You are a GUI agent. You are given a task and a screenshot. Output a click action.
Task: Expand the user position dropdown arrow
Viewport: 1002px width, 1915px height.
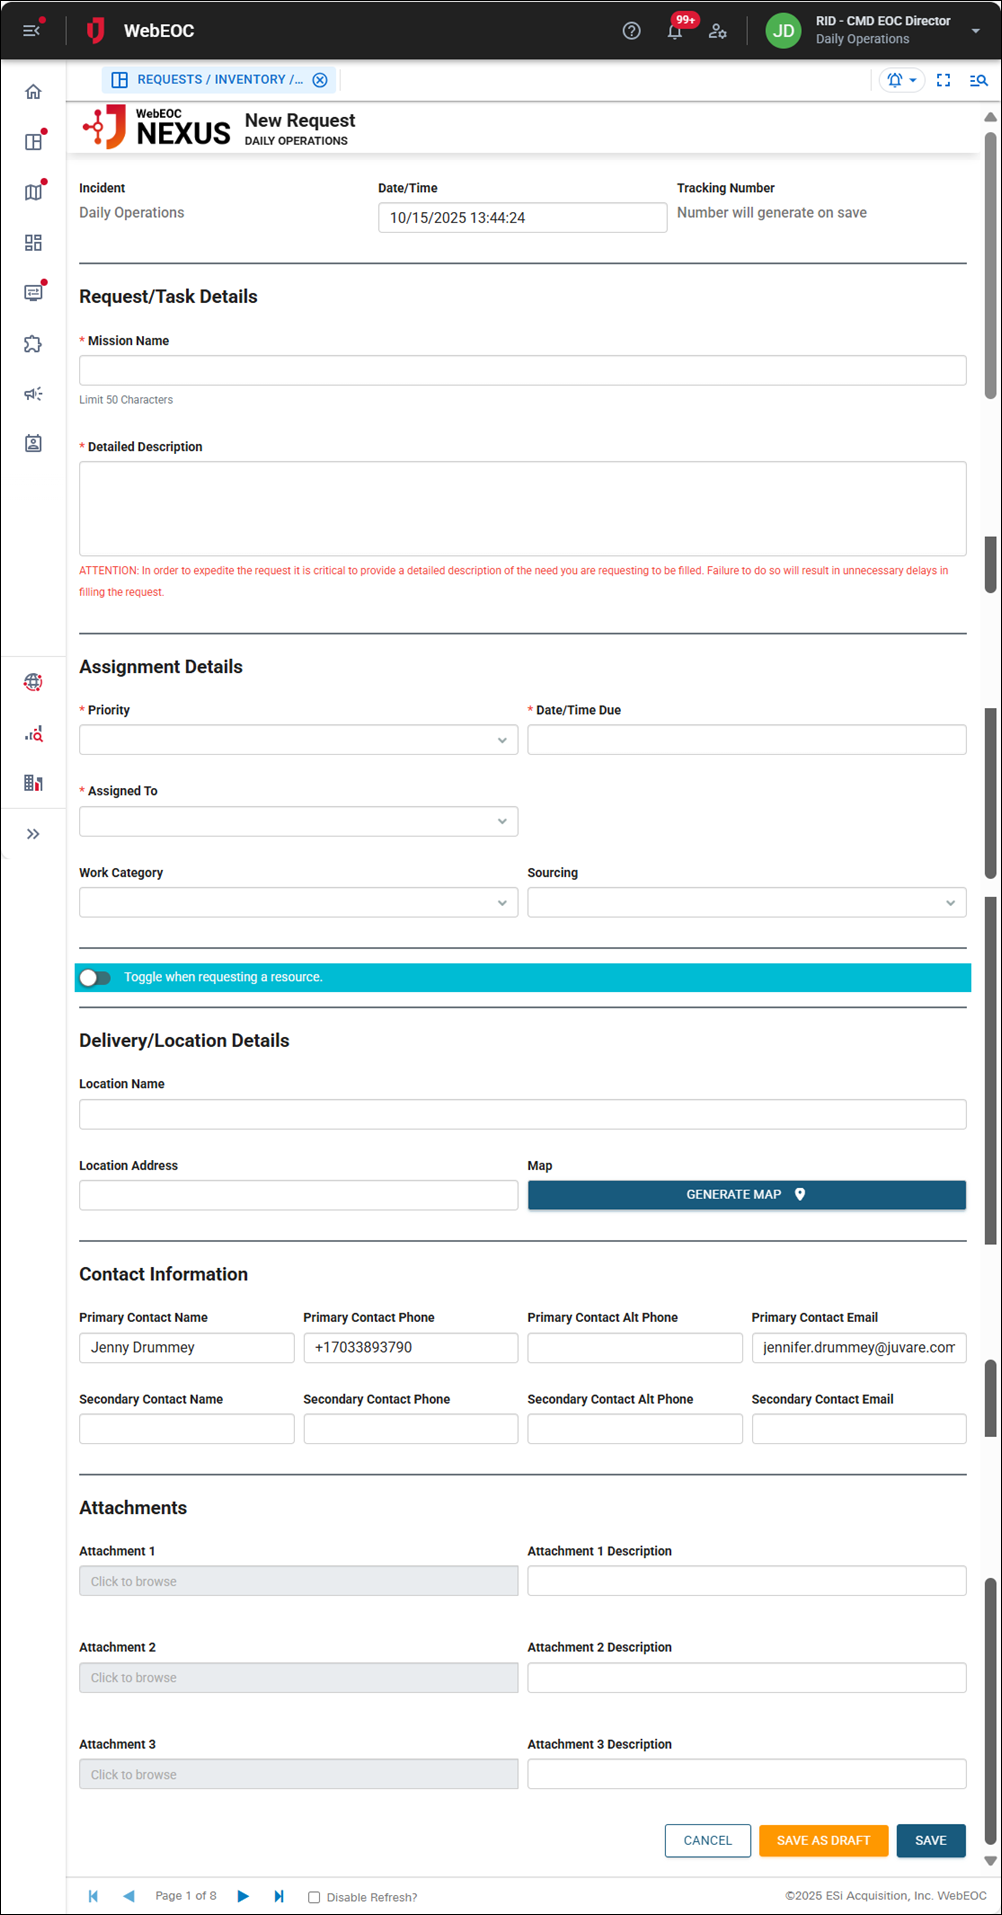[975, 31]
